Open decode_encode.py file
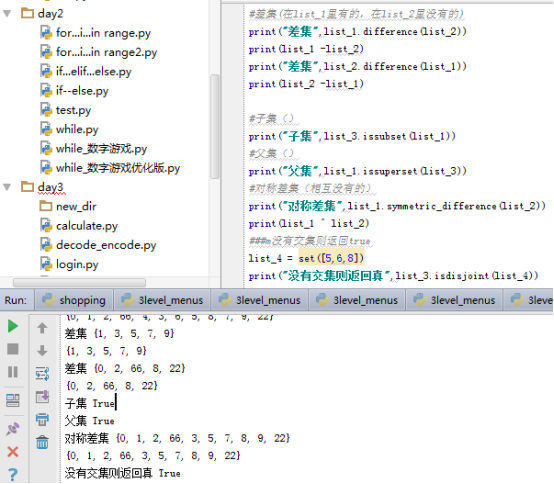The image size is (554, 484). (x=106, y=245)
